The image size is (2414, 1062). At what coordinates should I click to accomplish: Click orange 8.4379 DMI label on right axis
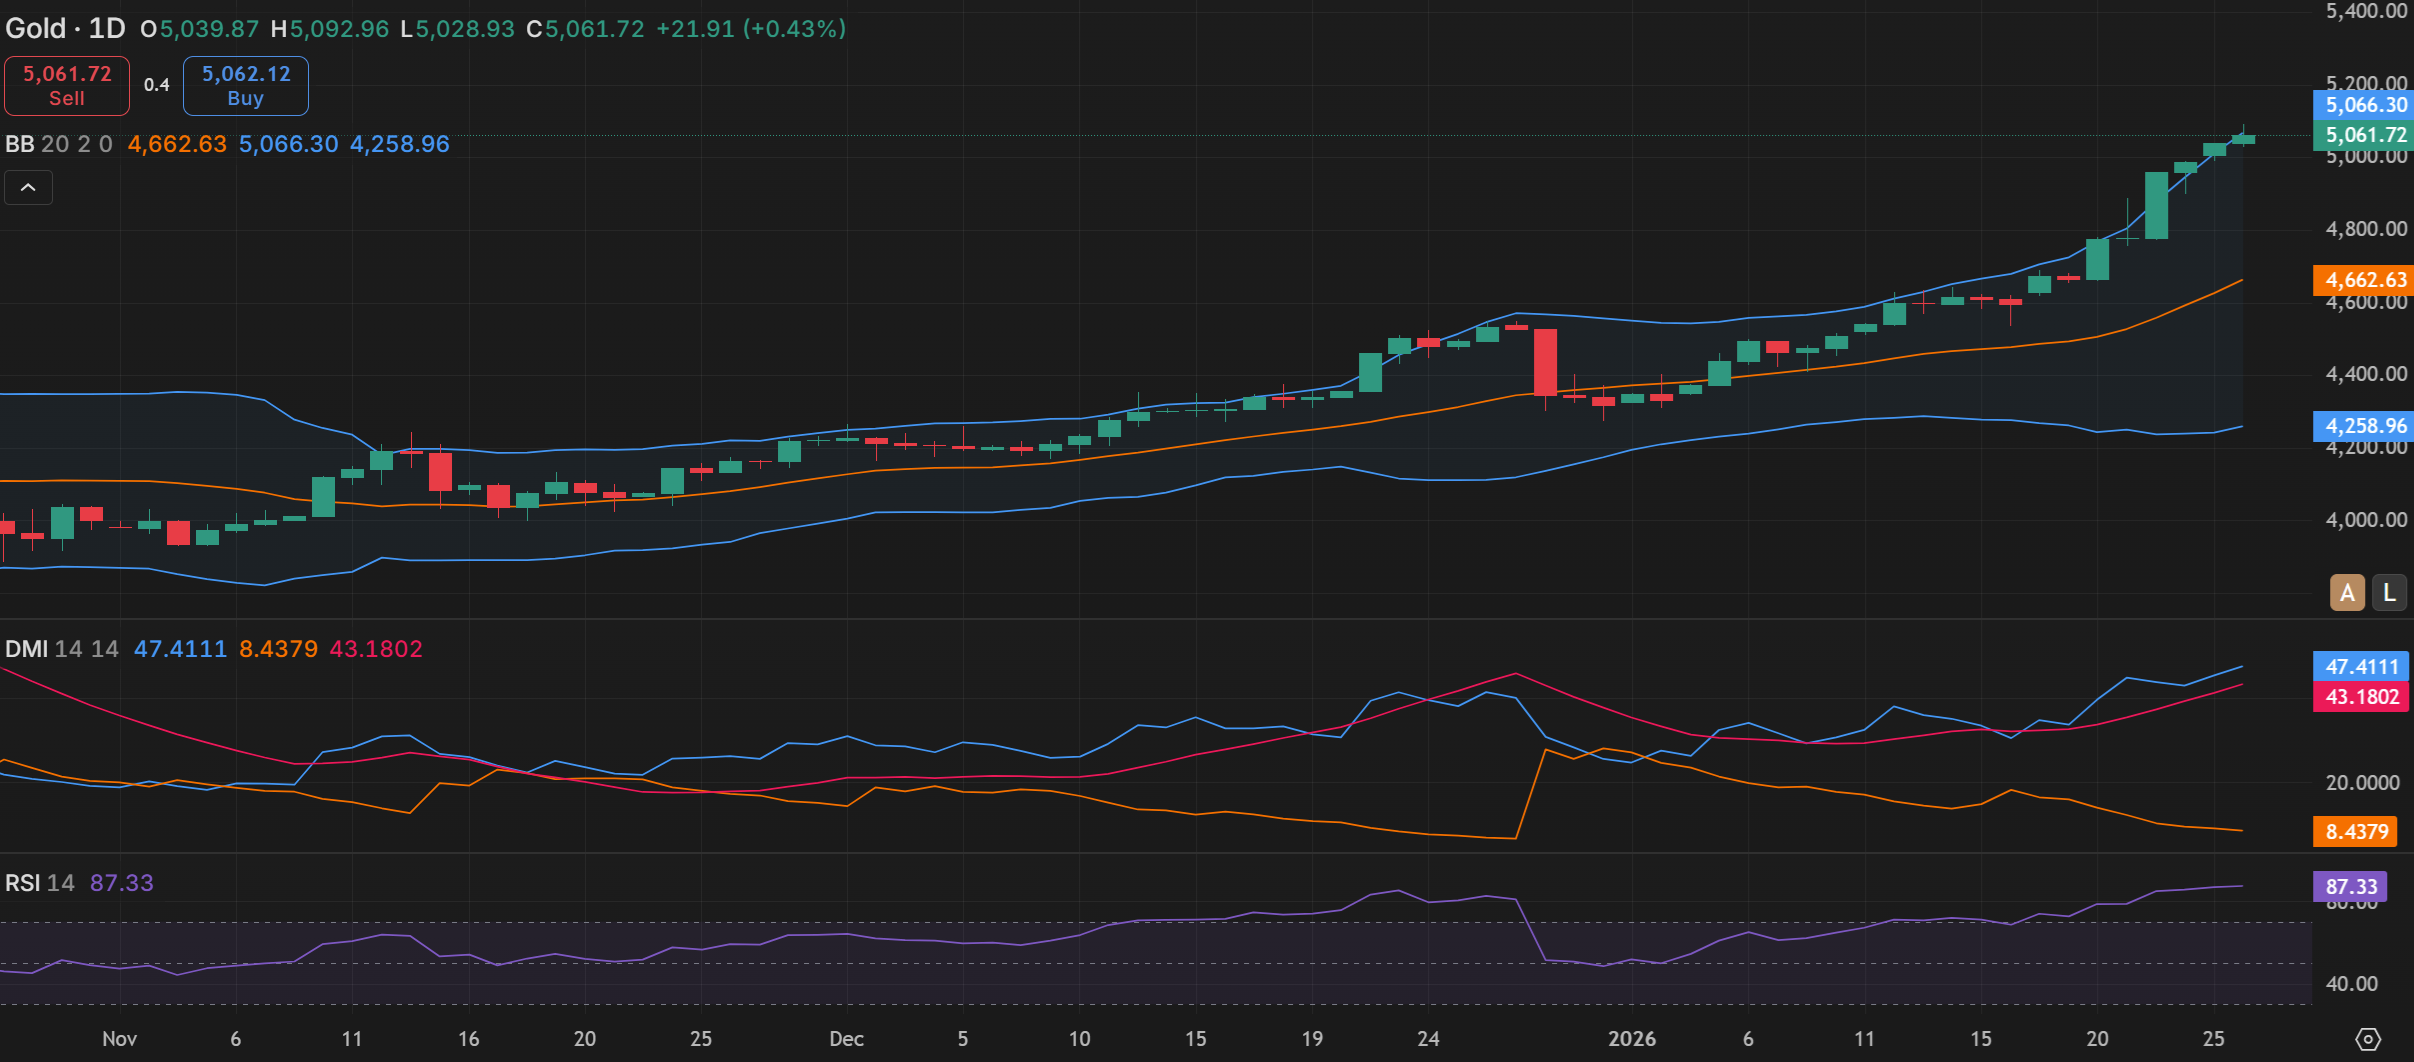coord(2356,832)
